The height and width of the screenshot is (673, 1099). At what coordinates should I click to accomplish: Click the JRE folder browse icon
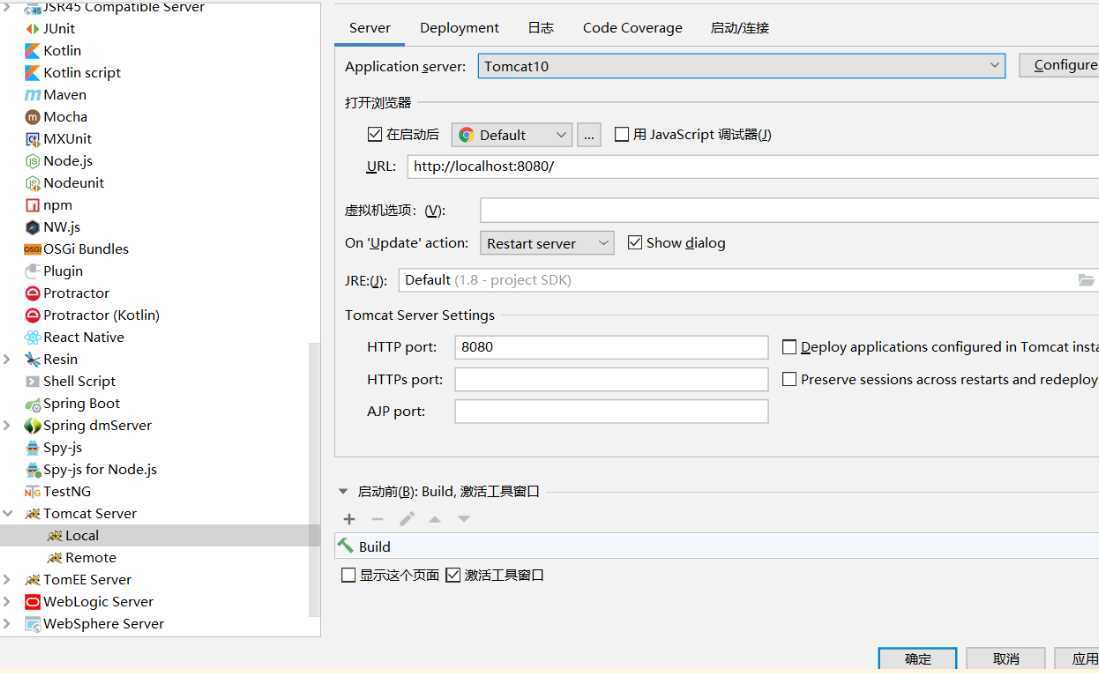(x=1086, y=280)
